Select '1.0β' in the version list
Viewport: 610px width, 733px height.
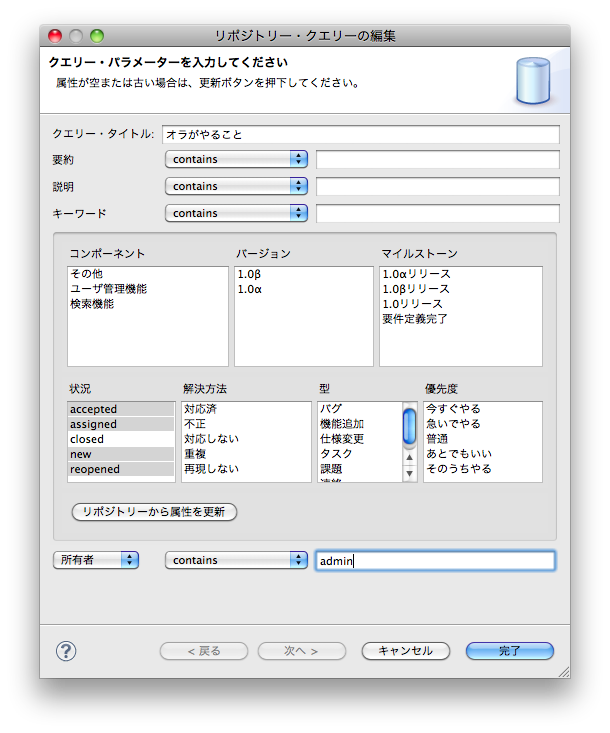[x=251, y=274]
